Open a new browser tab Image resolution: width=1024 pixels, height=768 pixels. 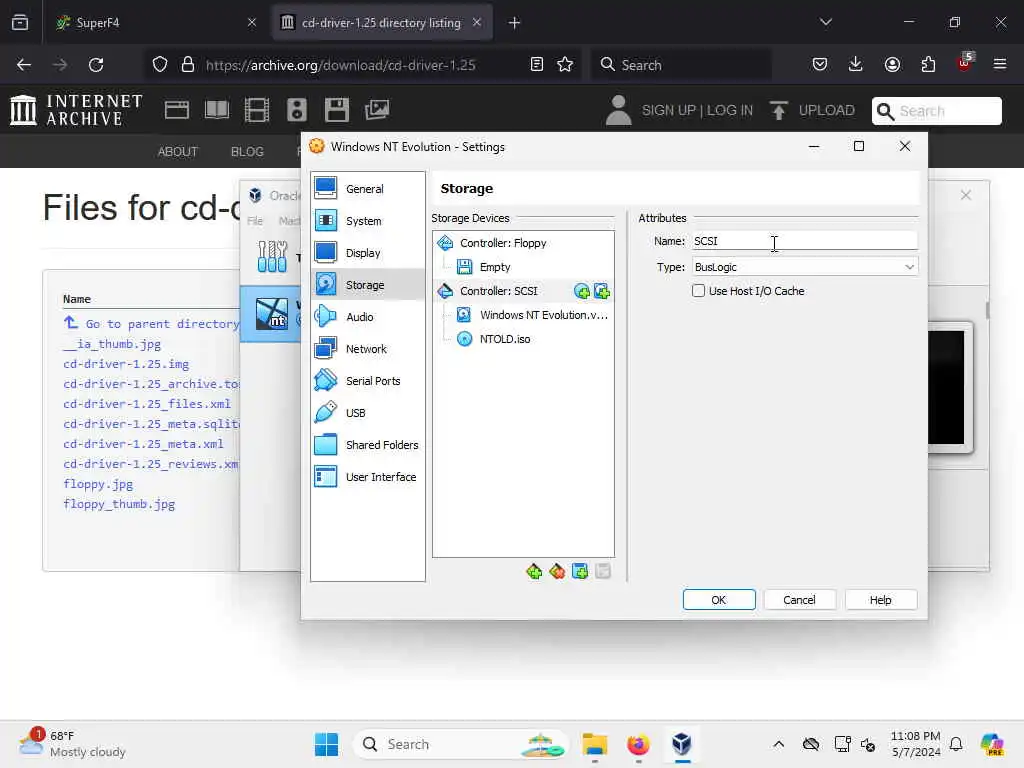tap(515, 23)
